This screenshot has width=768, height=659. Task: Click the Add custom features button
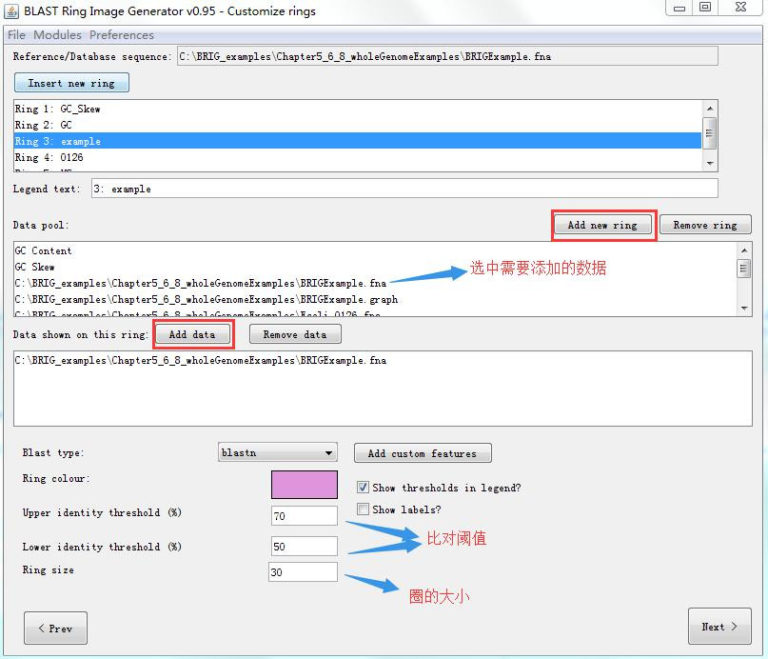coord(422,453)
